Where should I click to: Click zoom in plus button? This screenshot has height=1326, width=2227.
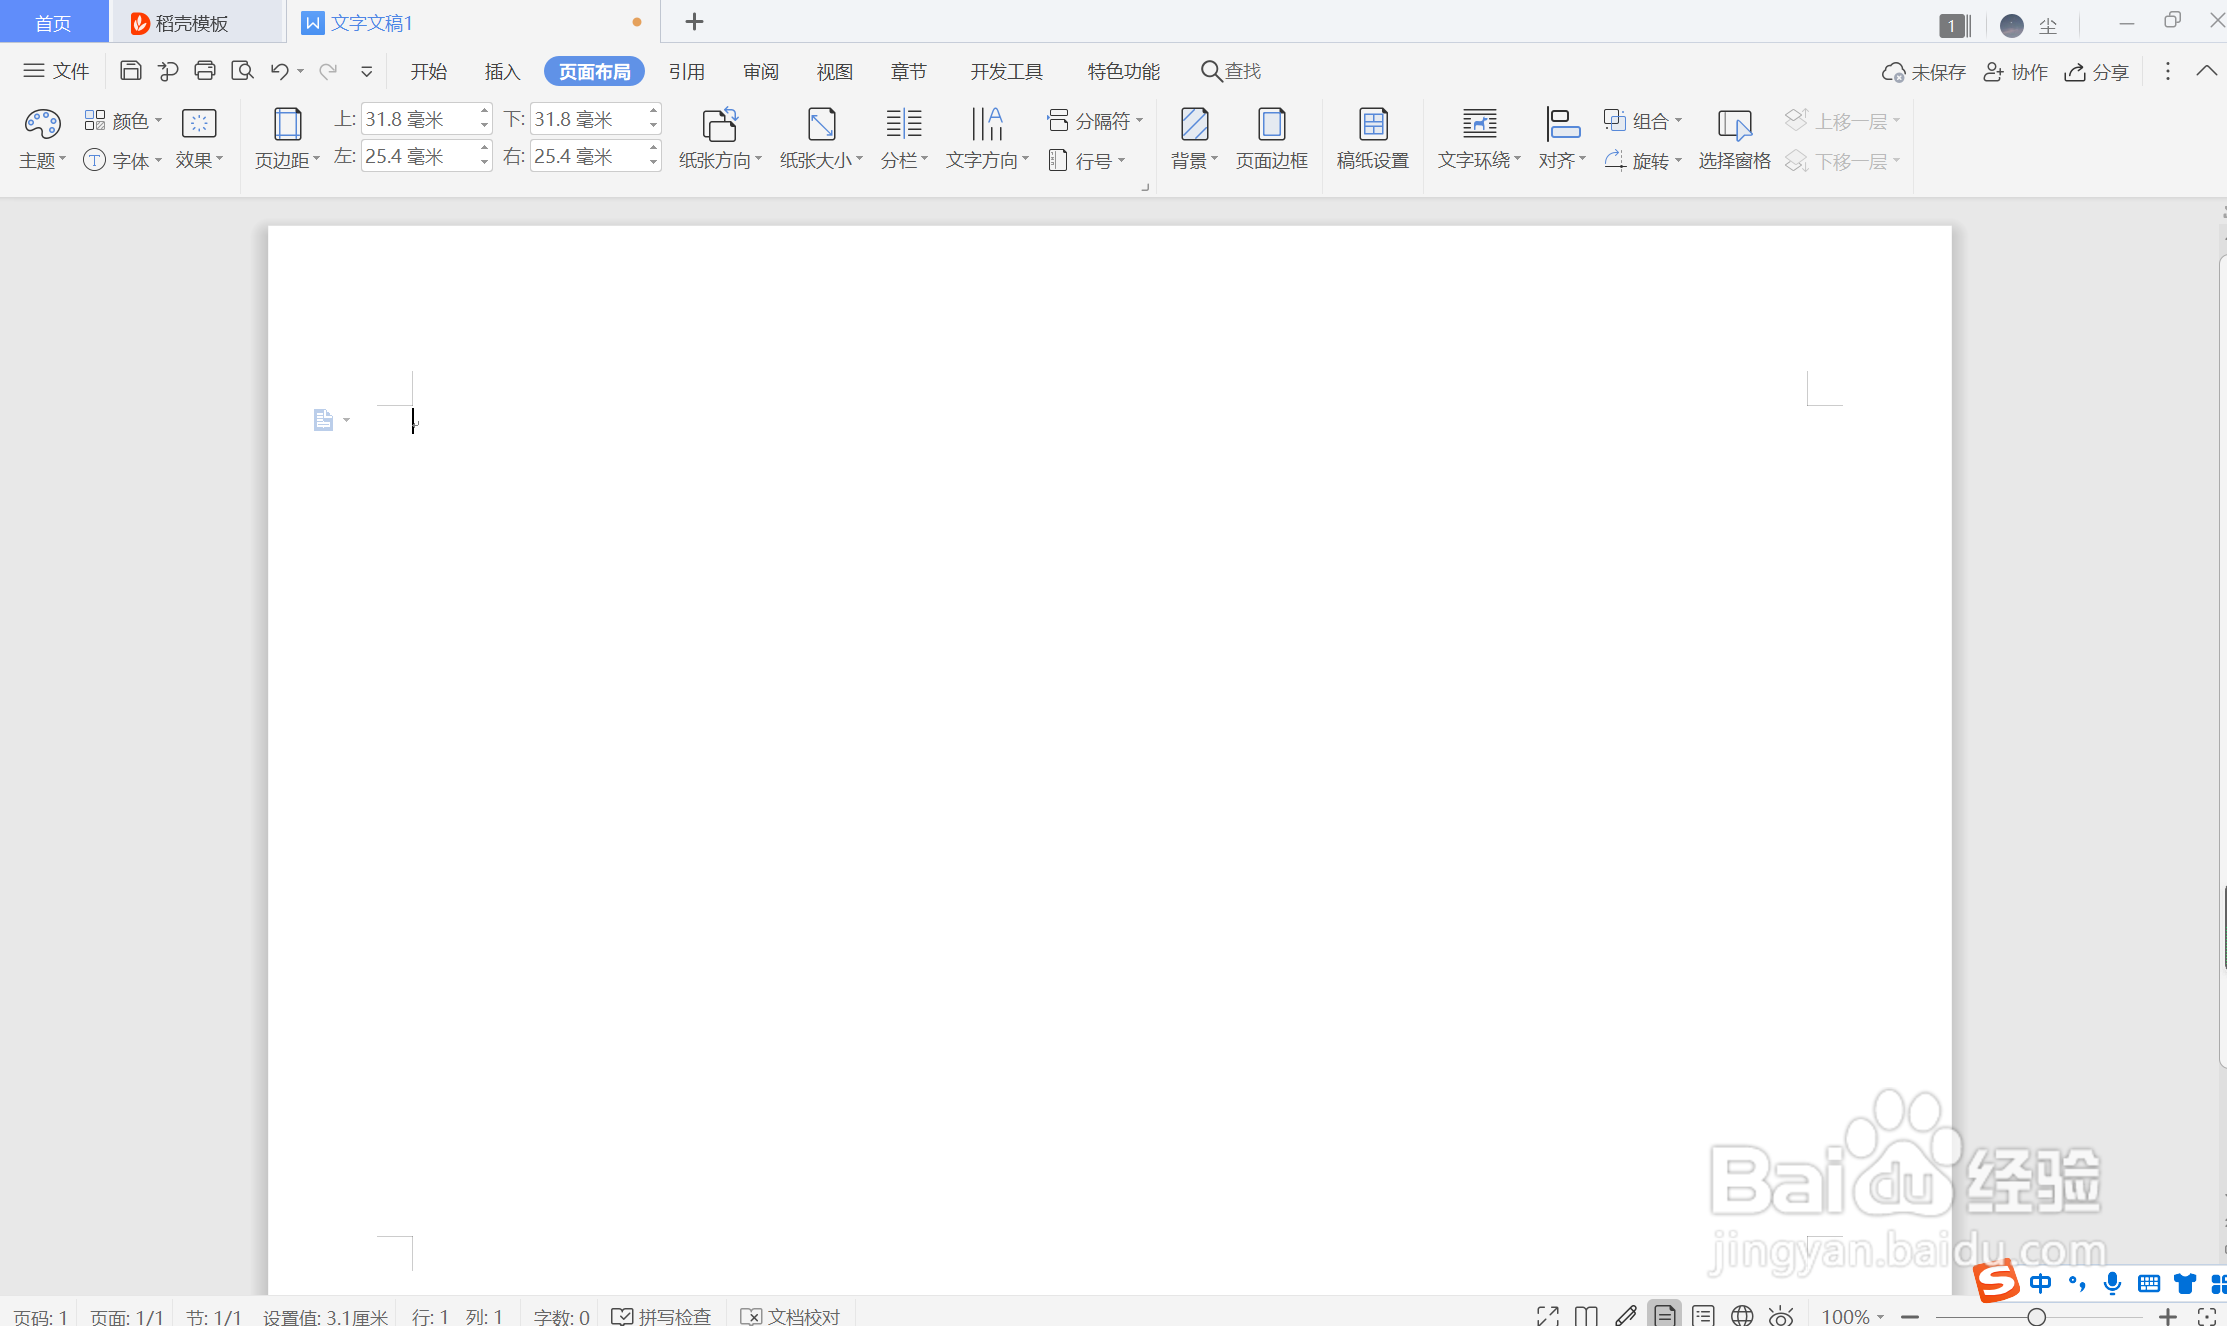tap(2168, 1316)
